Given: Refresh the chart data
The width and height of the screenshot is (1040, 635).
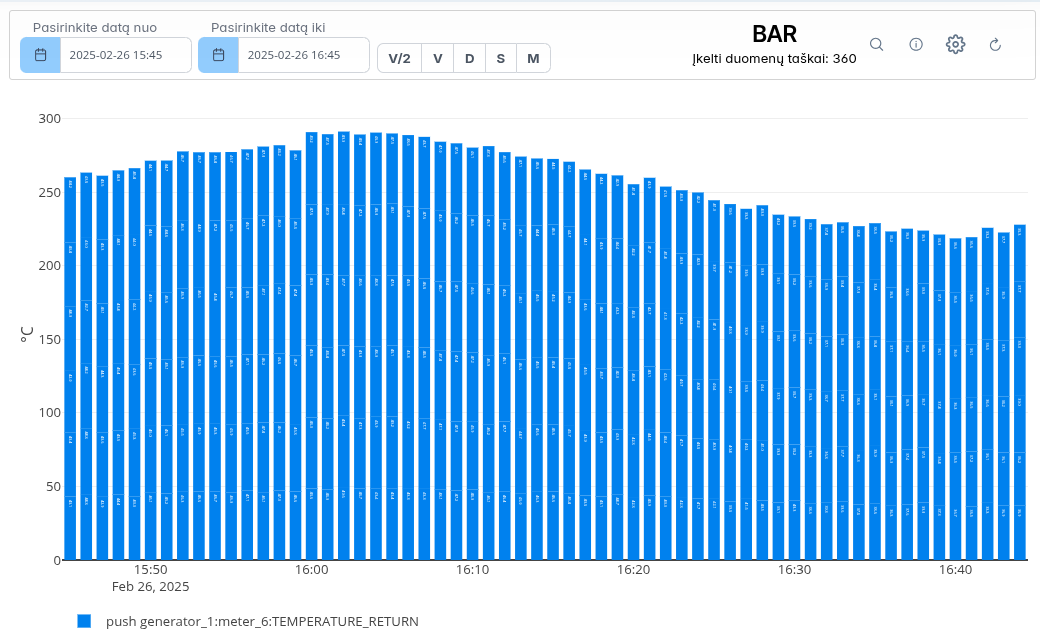Looking at the screenshot, I should click(x=995, y=44).
